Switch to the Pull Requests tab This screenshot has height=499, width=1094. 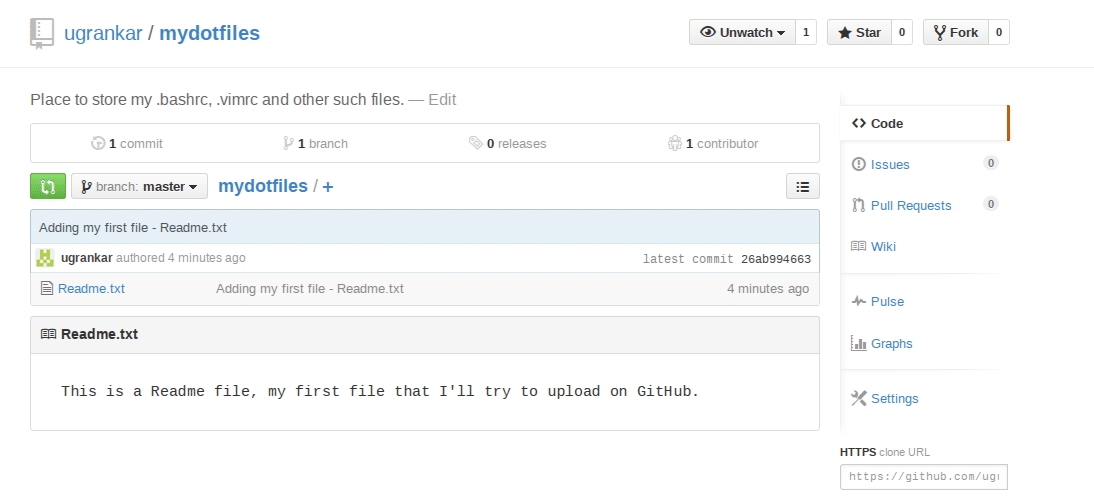[x=910, y=205]
